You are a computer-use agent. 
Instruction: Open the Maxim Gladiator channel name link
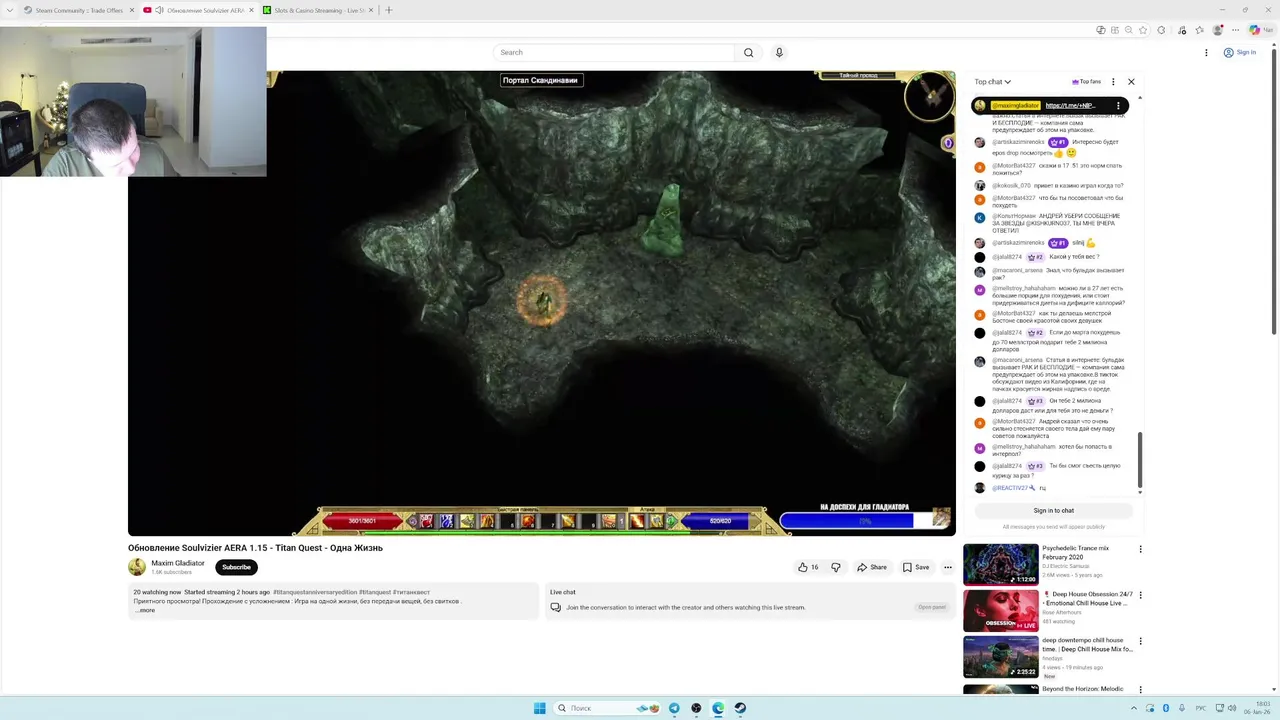point(178,563)
